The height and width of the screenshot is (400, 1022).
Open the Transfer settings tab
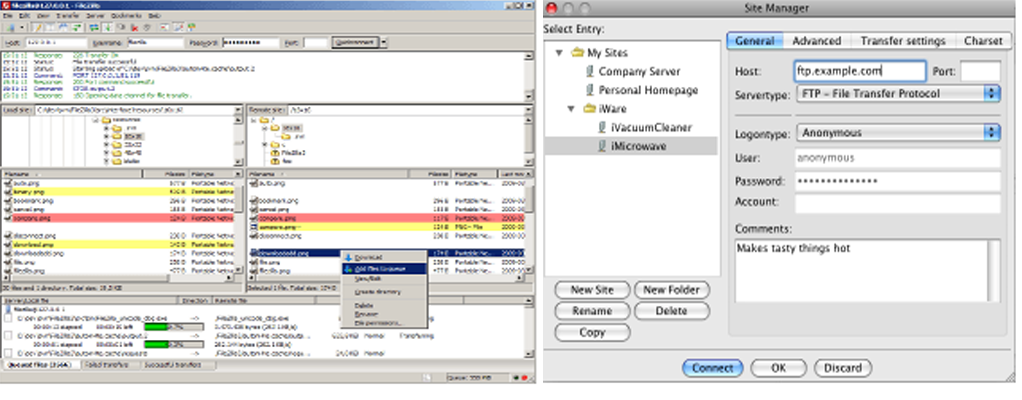click(902, 41)
